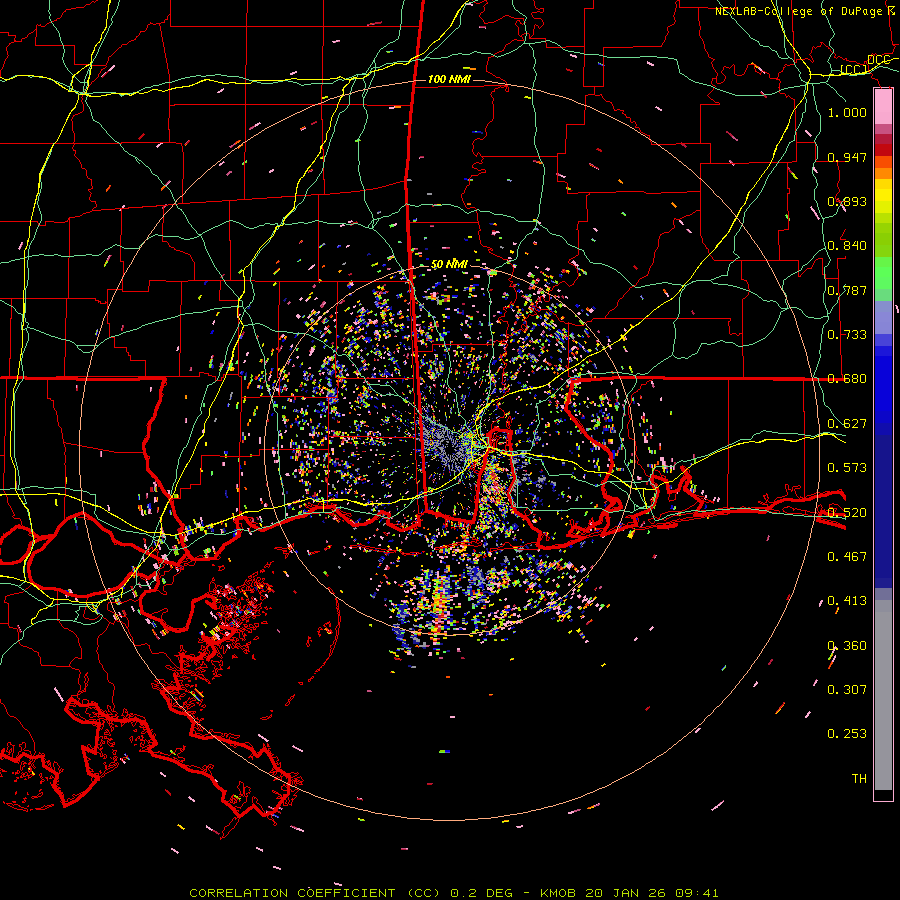Click the 0.253 legend value
900x900 pixels.
click(x=847, y=734)
